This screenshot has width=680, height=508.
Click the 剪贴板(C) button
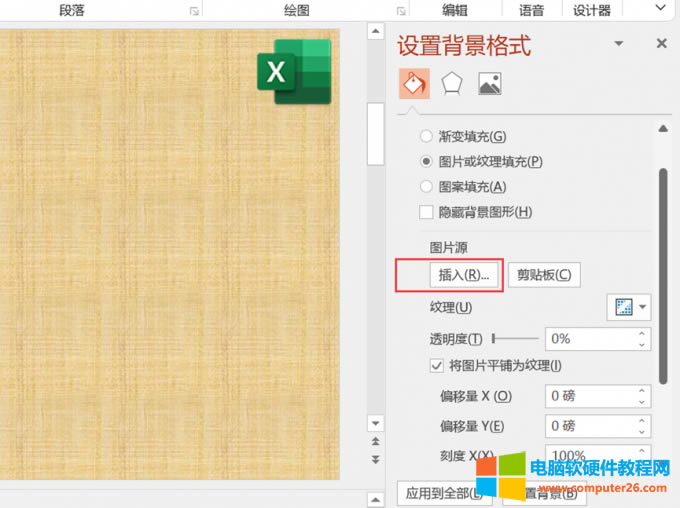click(544, 275)
